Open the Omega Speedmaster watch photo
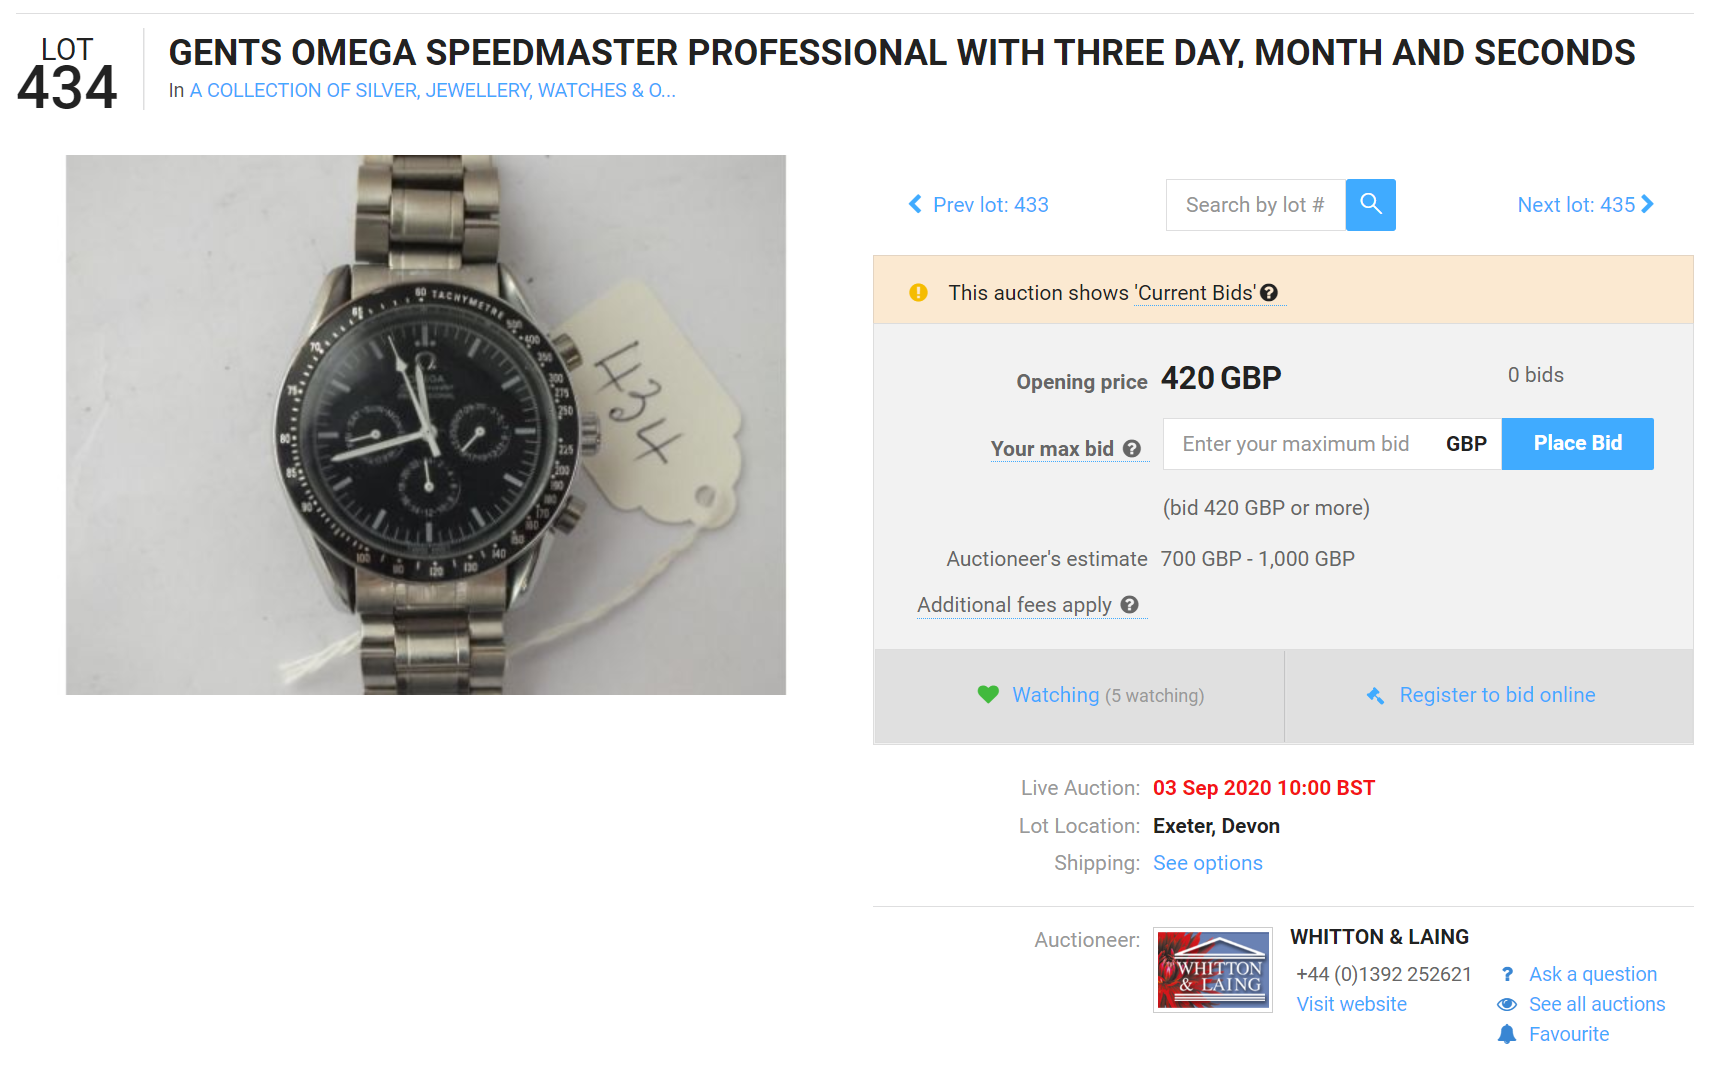The image size is (1724, 1073). [426, 425]
